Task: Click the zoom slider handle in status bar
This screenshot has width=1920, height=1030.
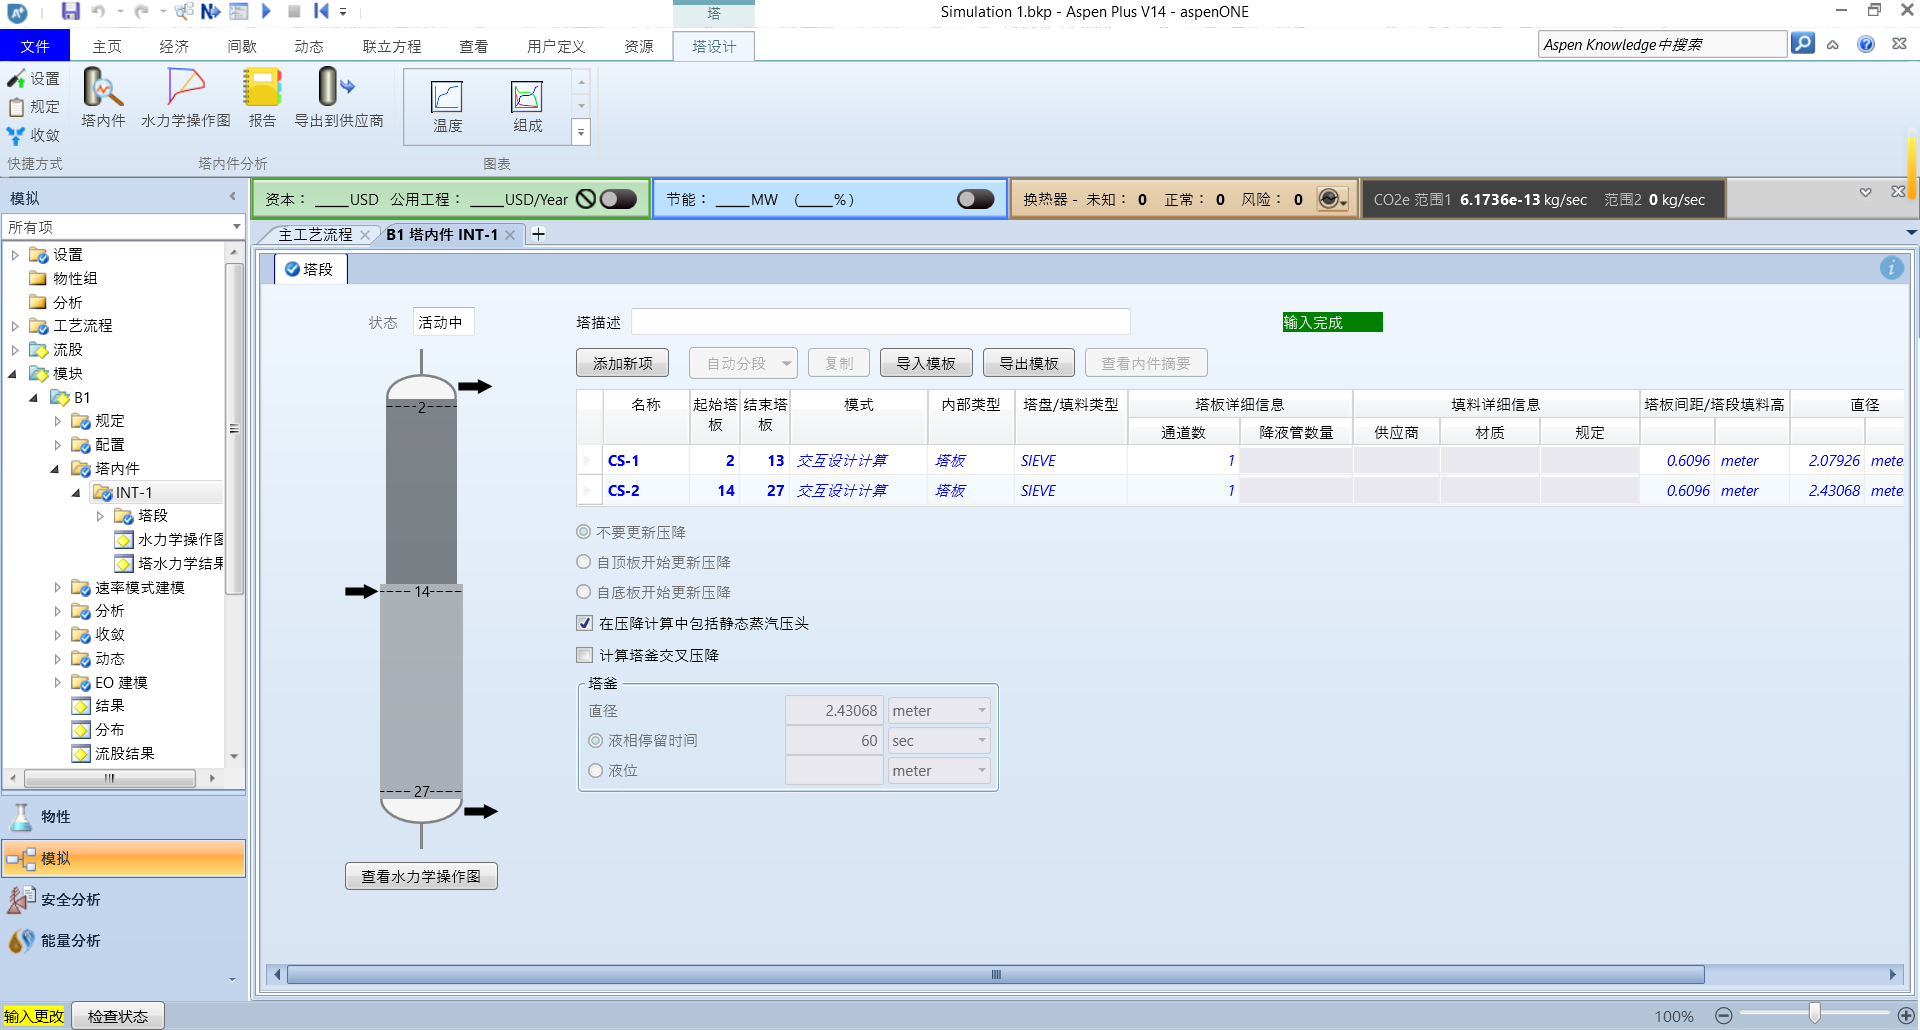Action: pyautogui.click(x=1814, y=1015)
